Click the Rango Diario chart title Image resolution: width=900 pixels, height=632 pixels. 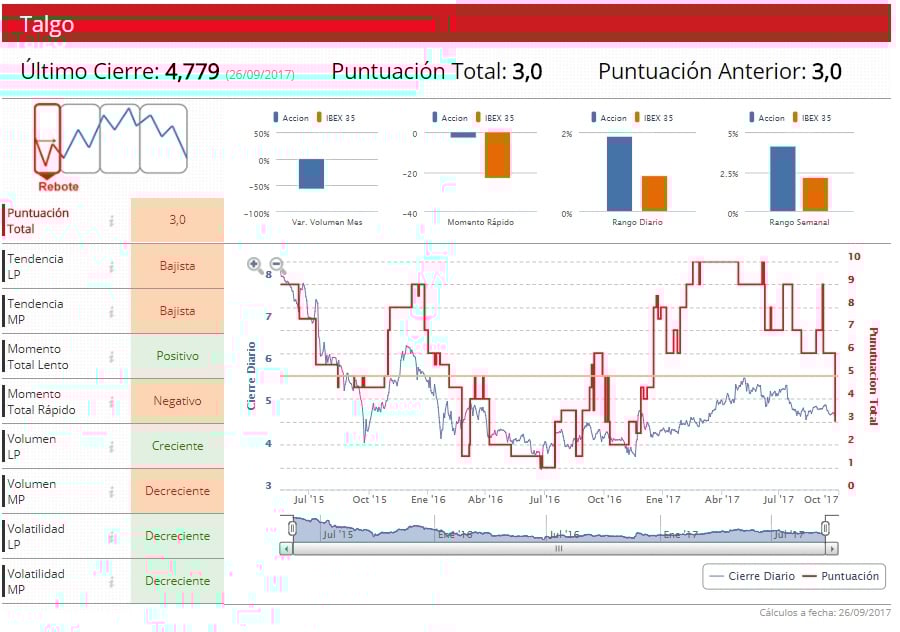pos(637,222)
